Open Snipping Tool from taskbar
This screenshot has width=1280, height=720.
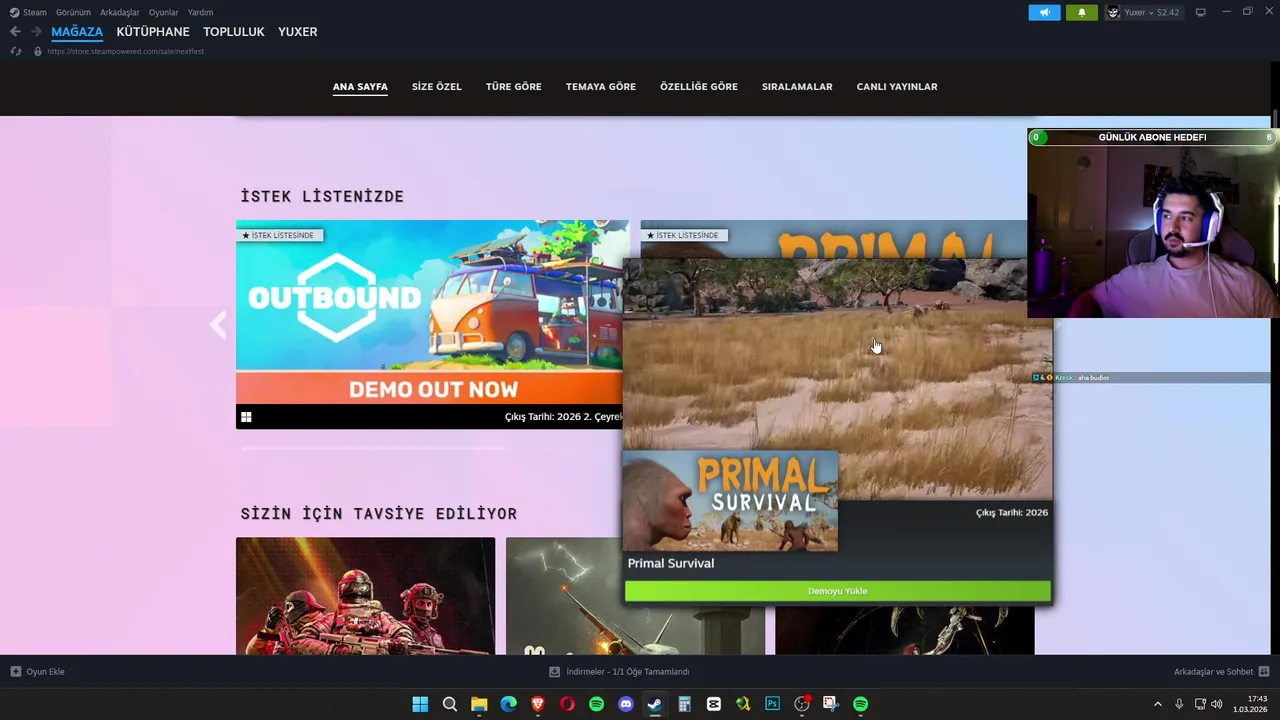pyautogui.click(x=831, y=704)
